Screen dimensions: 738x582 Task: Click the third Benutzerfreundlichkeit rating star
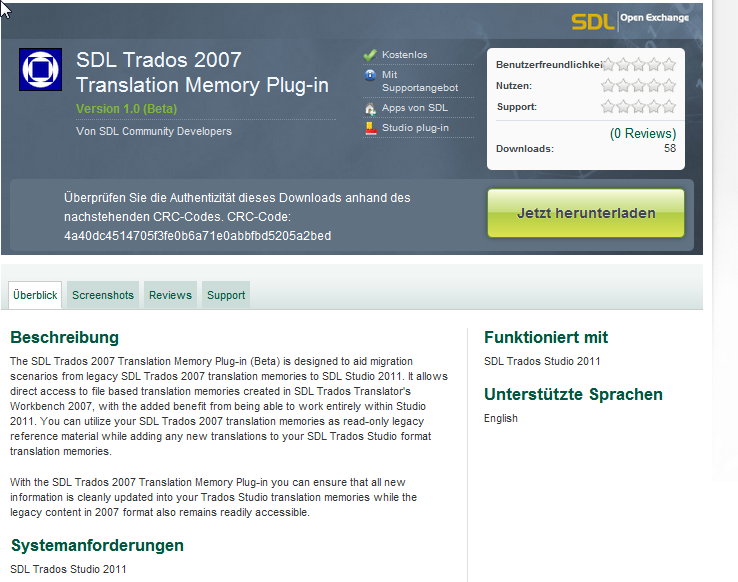coord(638,64)
